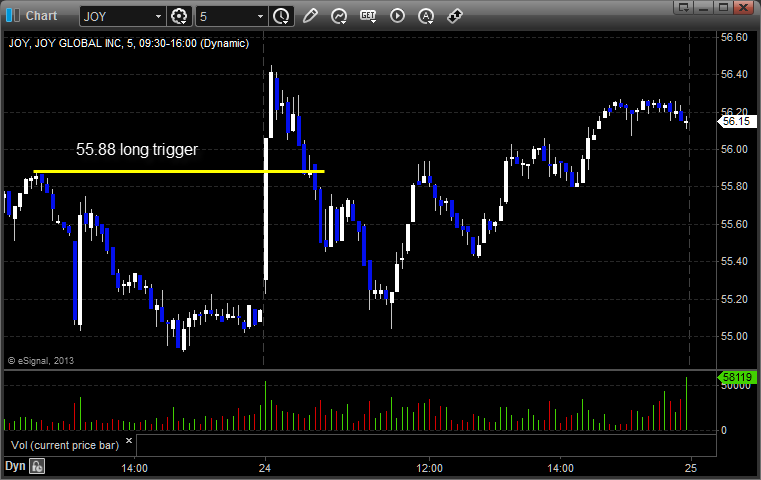Click the up-down arrows trade icon
Image resolution: width=761 pixels, height=480 pixels.
[x=455, y=16]
